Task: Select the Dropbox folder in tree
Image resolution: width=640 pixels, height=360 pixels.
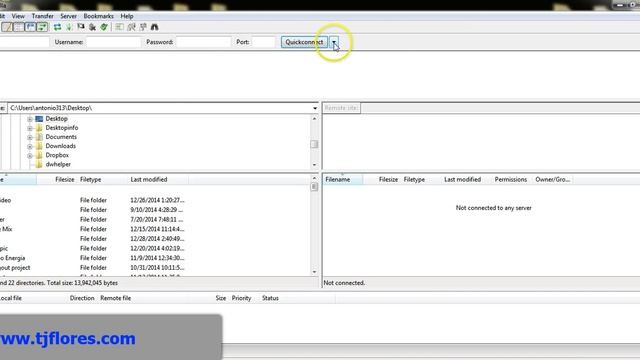Action: pos(57,156)
